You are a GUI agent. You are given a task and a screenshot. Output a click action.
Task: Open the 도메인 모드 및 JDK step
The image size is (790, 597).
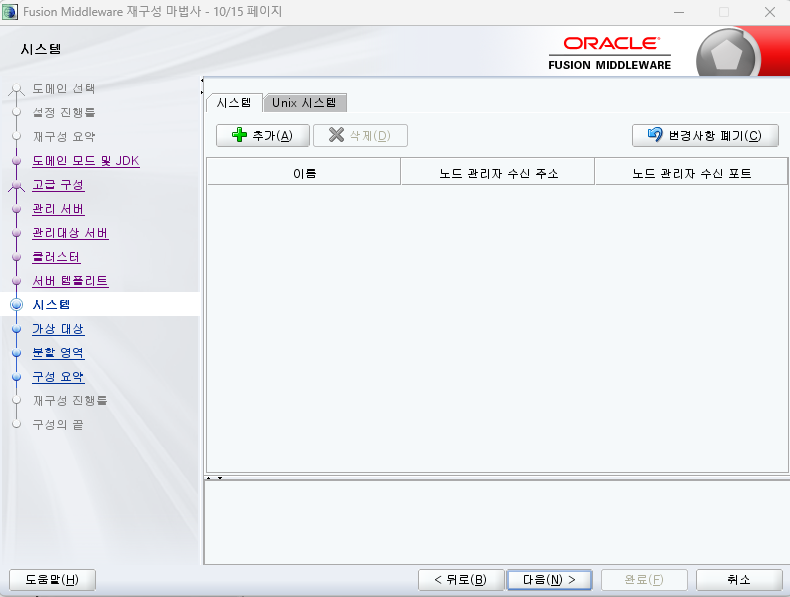pos(86,161)
